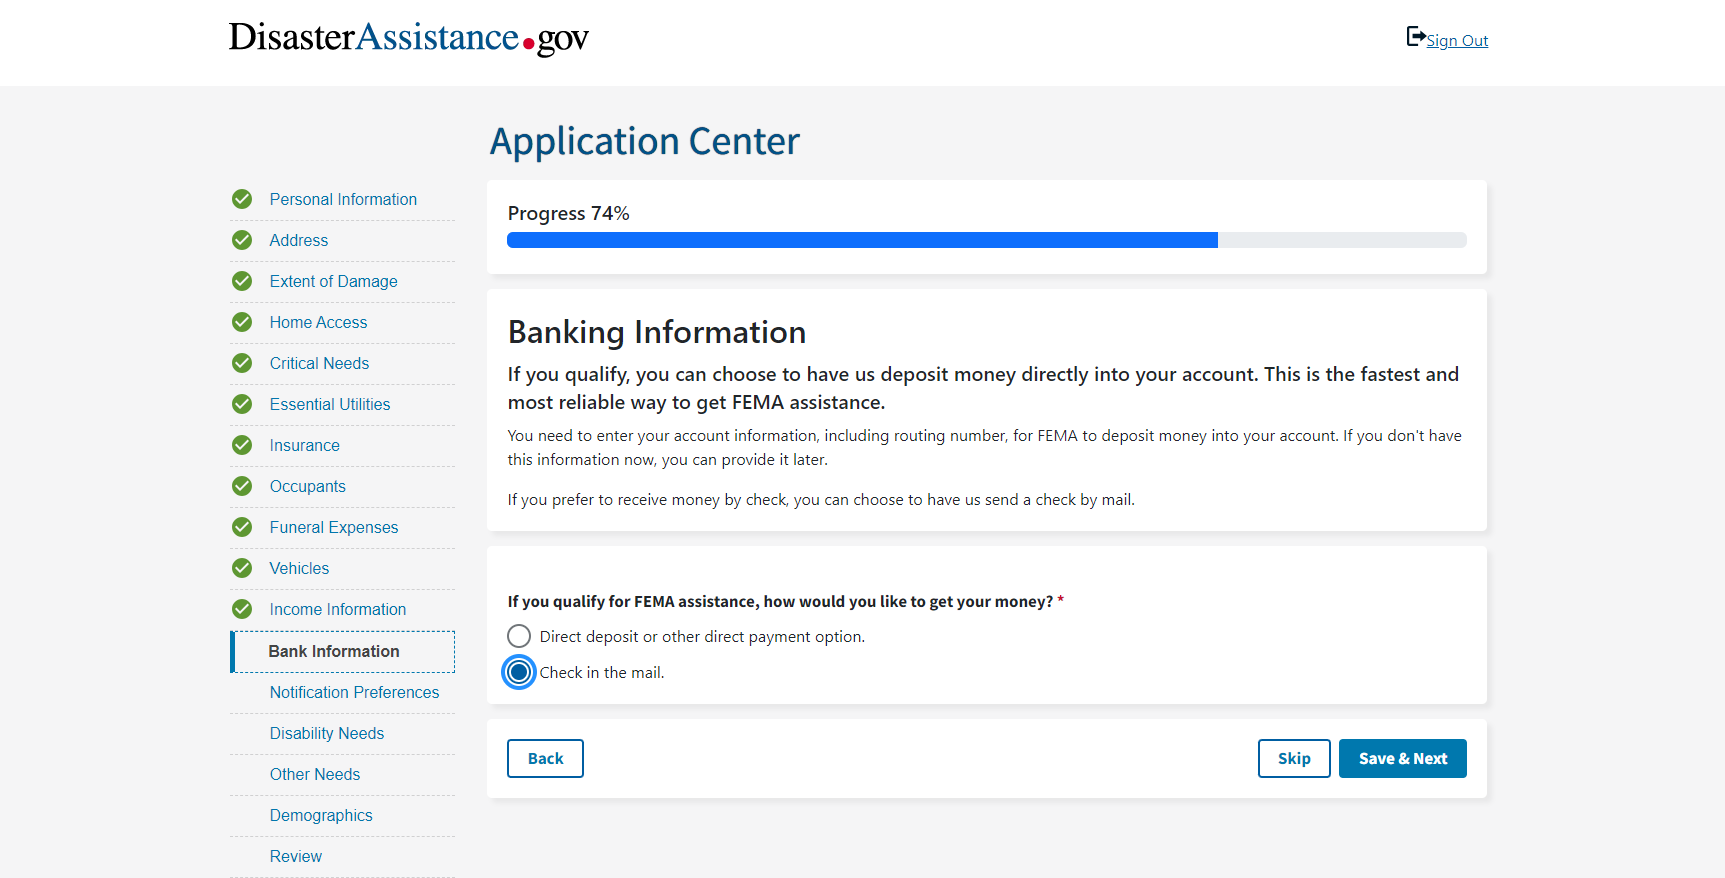
Task: Choose the Check in the mail radio button
Action: 519,672
